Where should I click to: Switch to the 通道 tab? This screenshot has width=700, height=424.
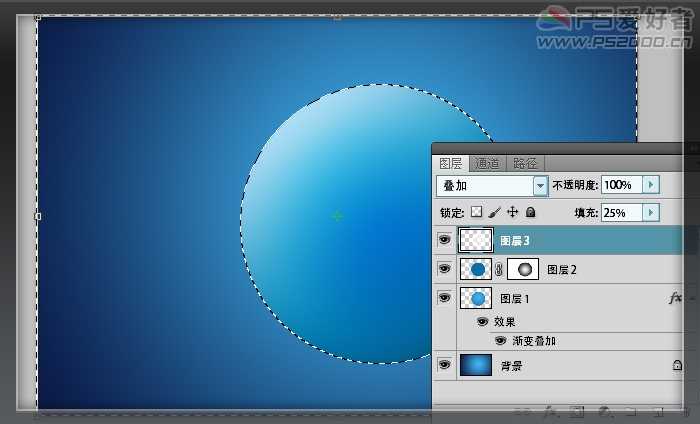pyautogui.click(x=488, y=163)
